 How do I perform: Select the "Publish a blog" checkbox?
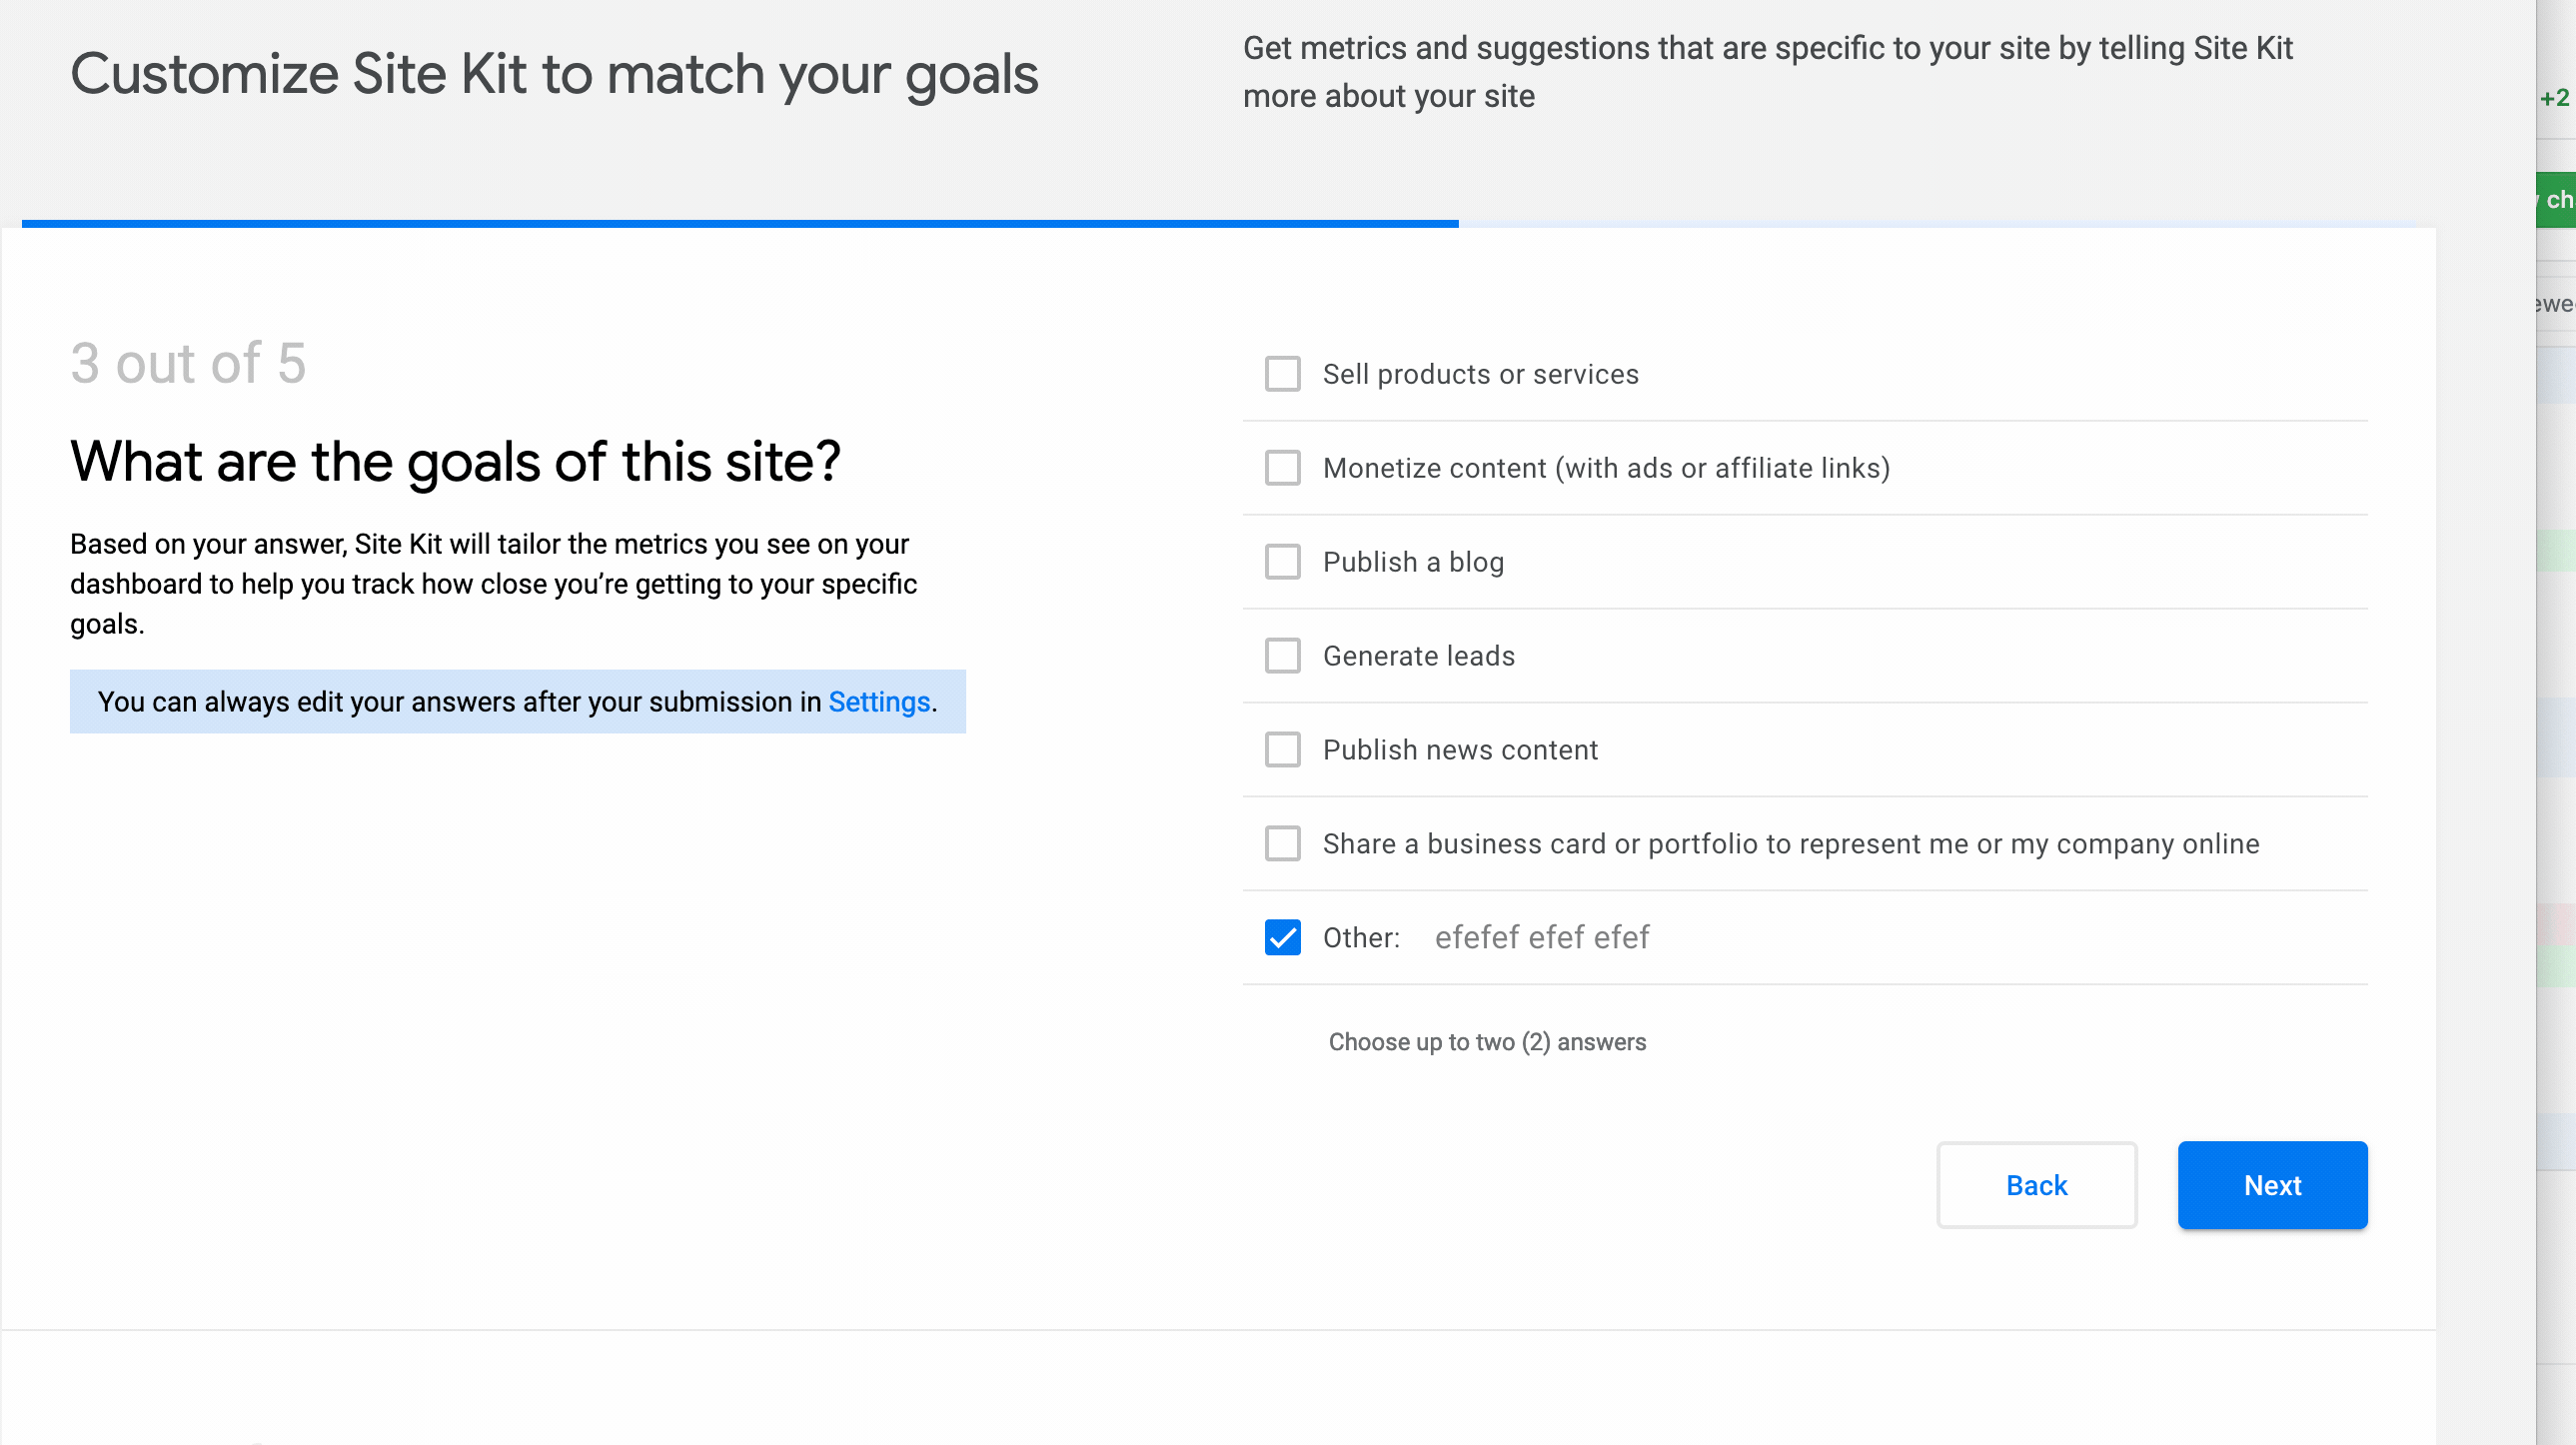[1282, 561]
